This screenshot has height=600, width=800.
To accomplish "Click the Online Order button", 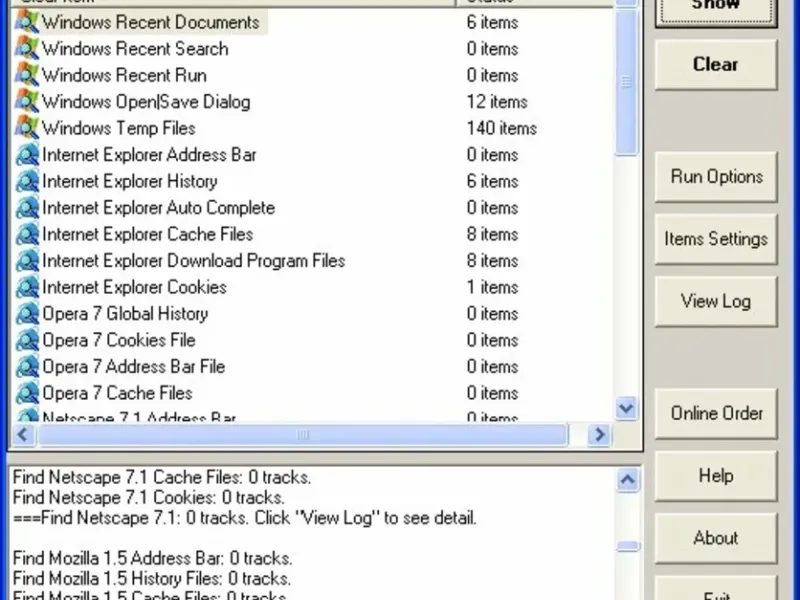I will [x=716, y=413].
